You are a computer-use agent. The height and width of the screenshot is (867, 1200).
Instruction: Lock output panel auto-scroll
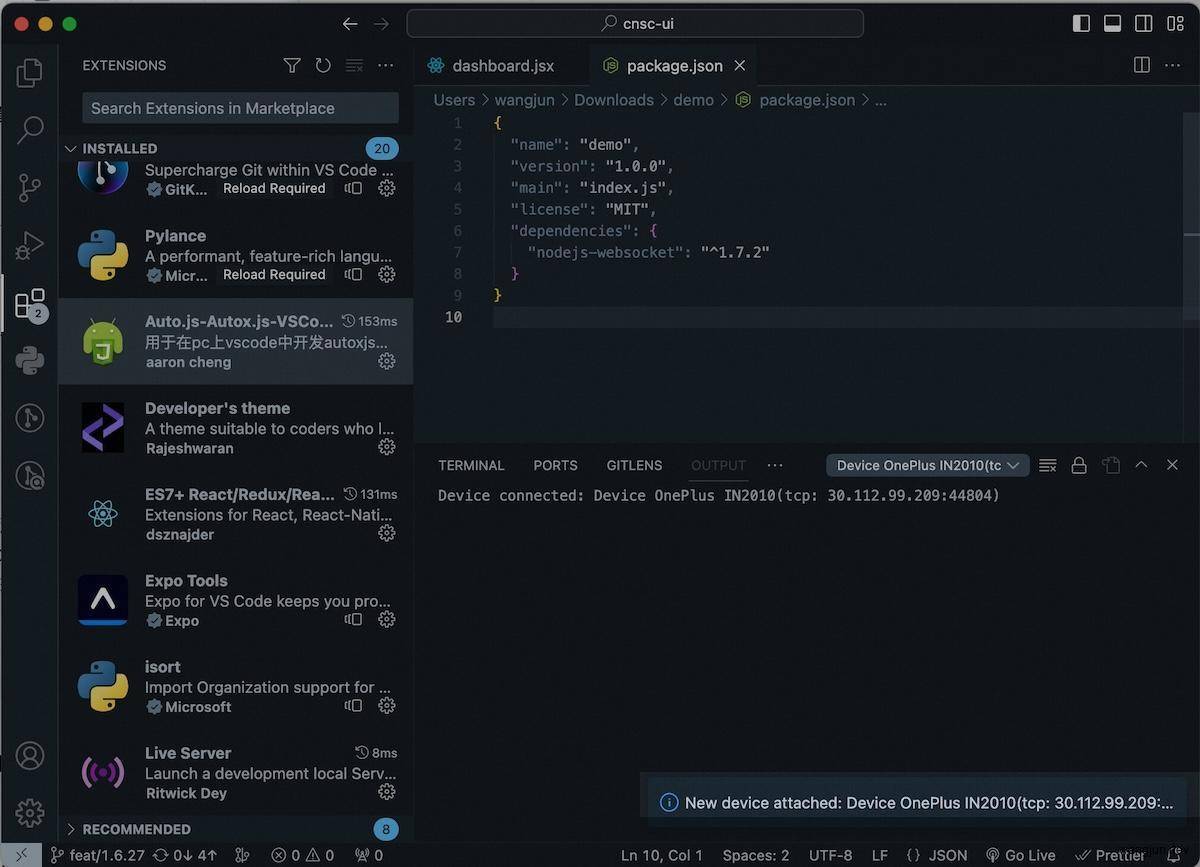[1079, 465]
